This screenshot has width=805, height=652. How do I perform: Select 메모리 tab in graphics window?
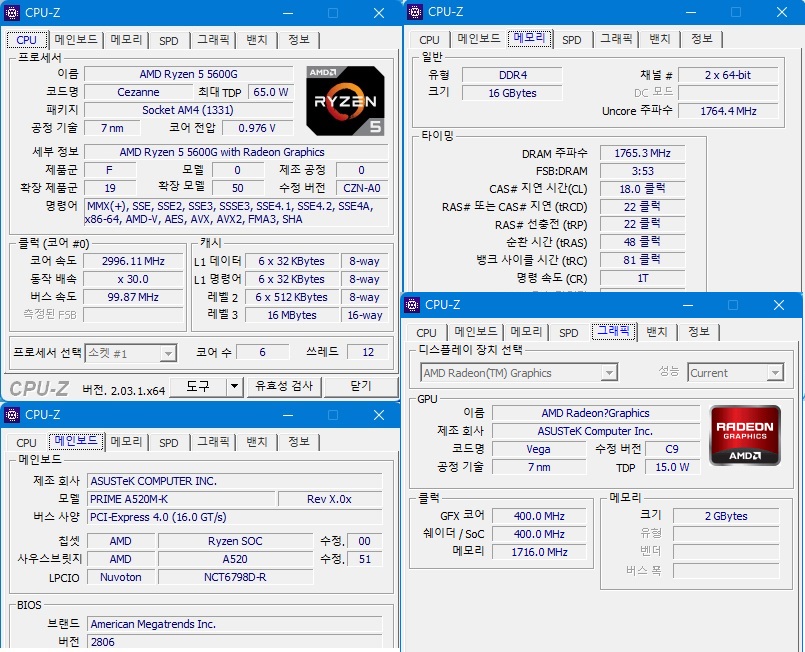526,332
